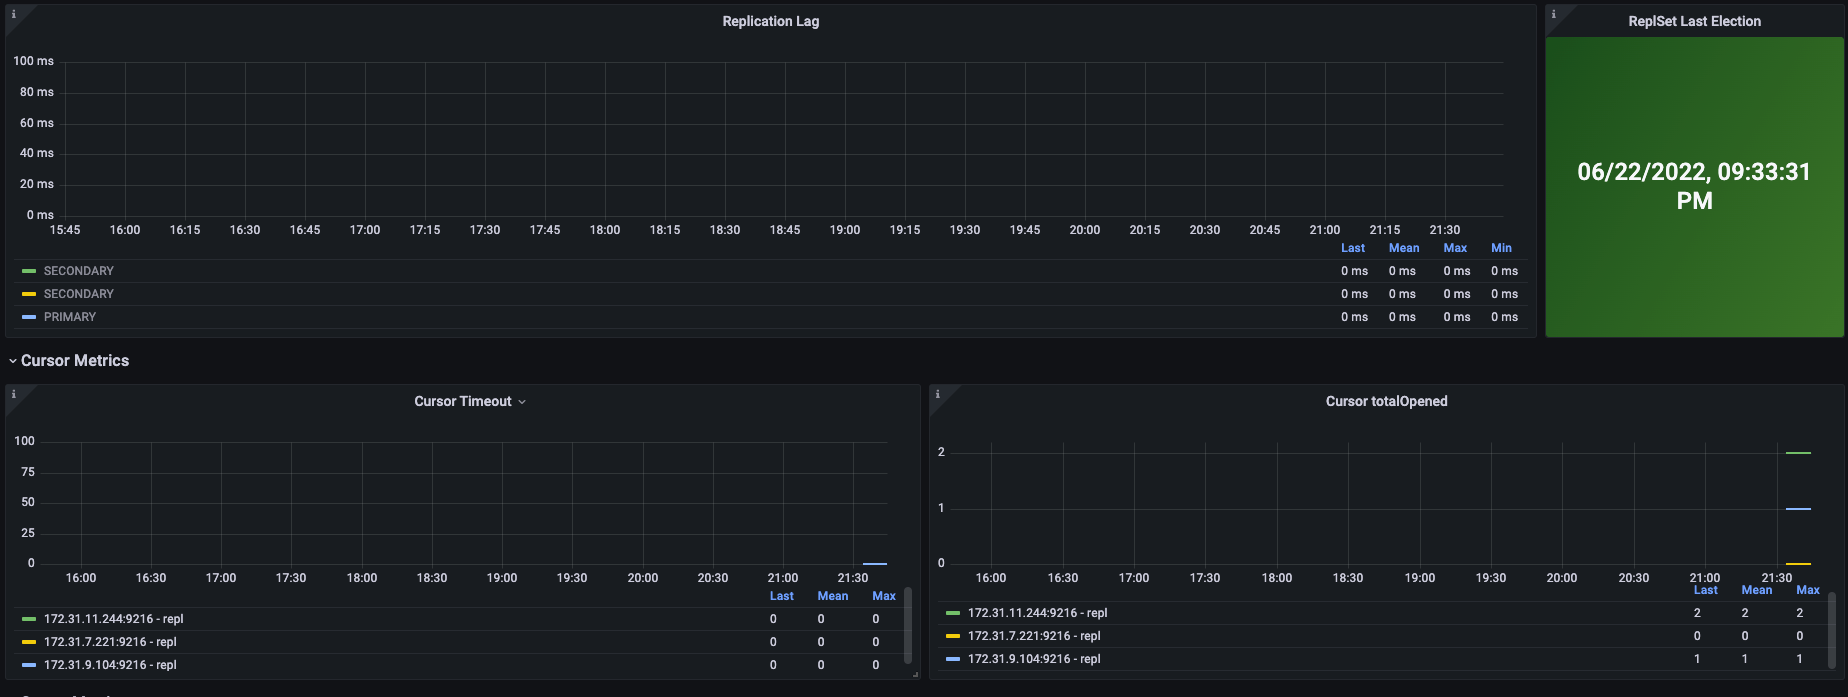Click the yellow SECONDARY series color swatch
Image resolution: width=1848 pixels, height=697 pixels.
click(29, 294)
